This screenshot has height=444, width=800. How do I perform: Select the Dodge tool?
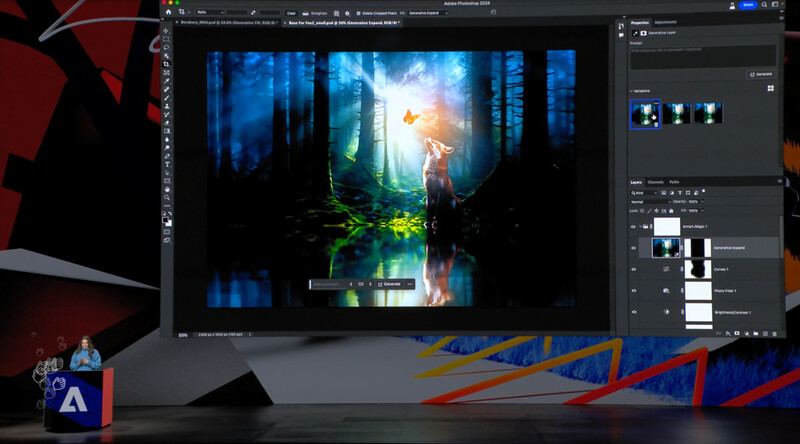pyautogui.click(x=166, y=148)
